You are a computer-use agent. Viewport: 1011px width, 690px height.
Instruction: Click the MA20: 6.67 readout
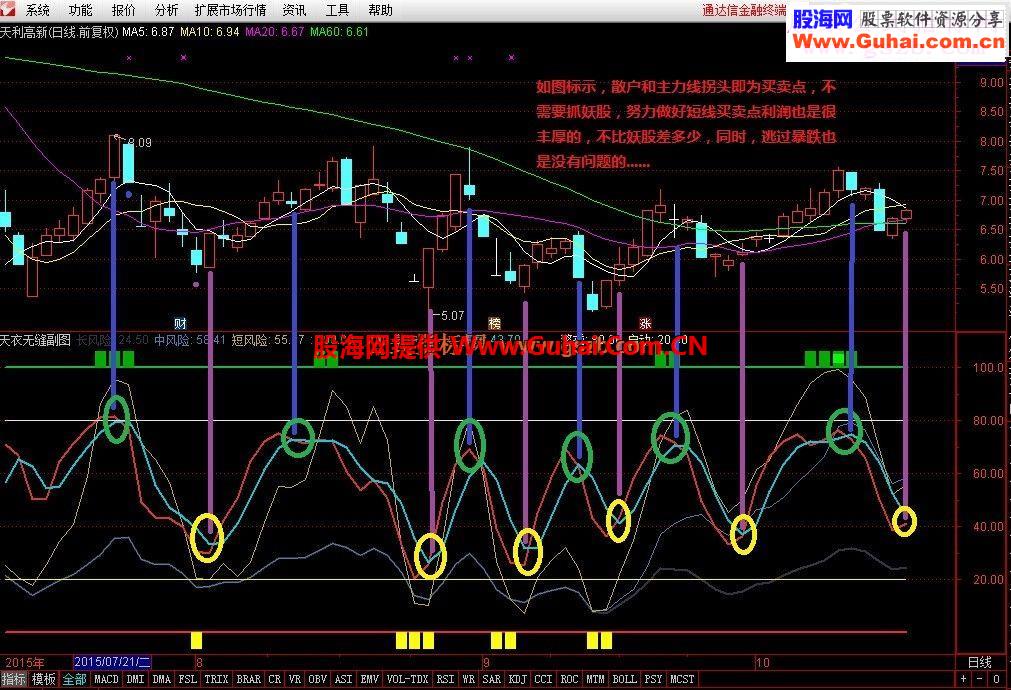[x=274, y=32]
